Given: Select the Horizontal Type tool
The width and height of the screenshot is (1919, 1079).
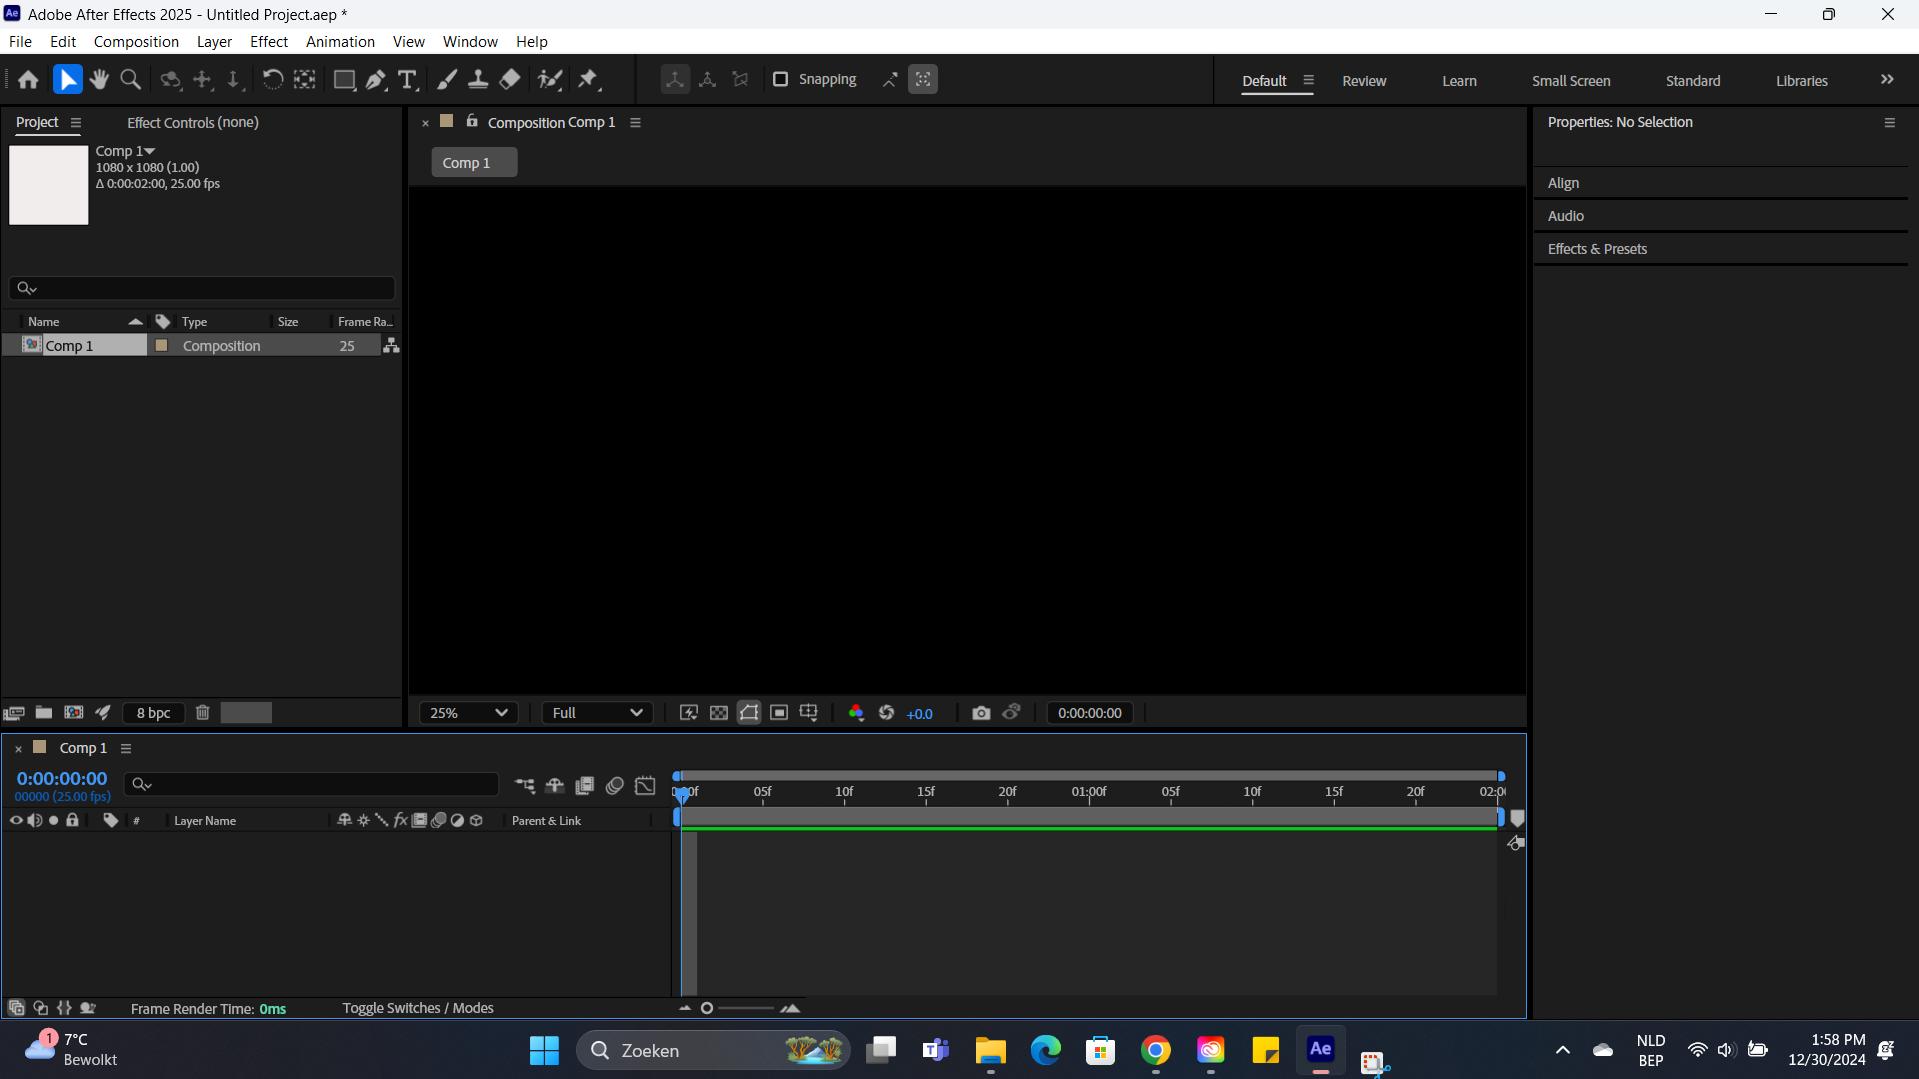Looking at the screenshot, I should (407, 79).
